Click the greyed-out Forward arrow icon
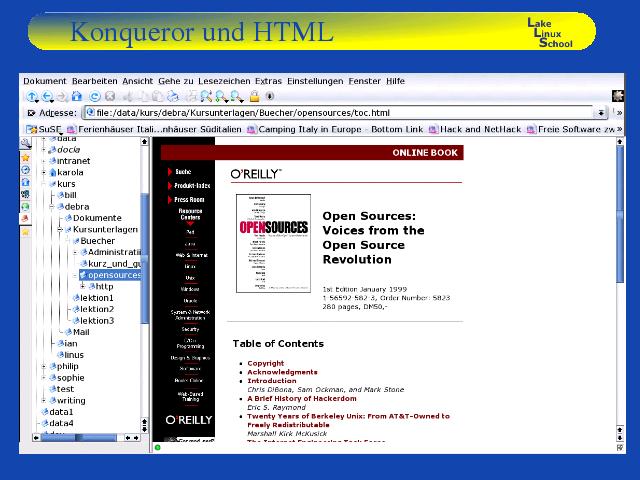640x480 pixels. tap(62, 97)
